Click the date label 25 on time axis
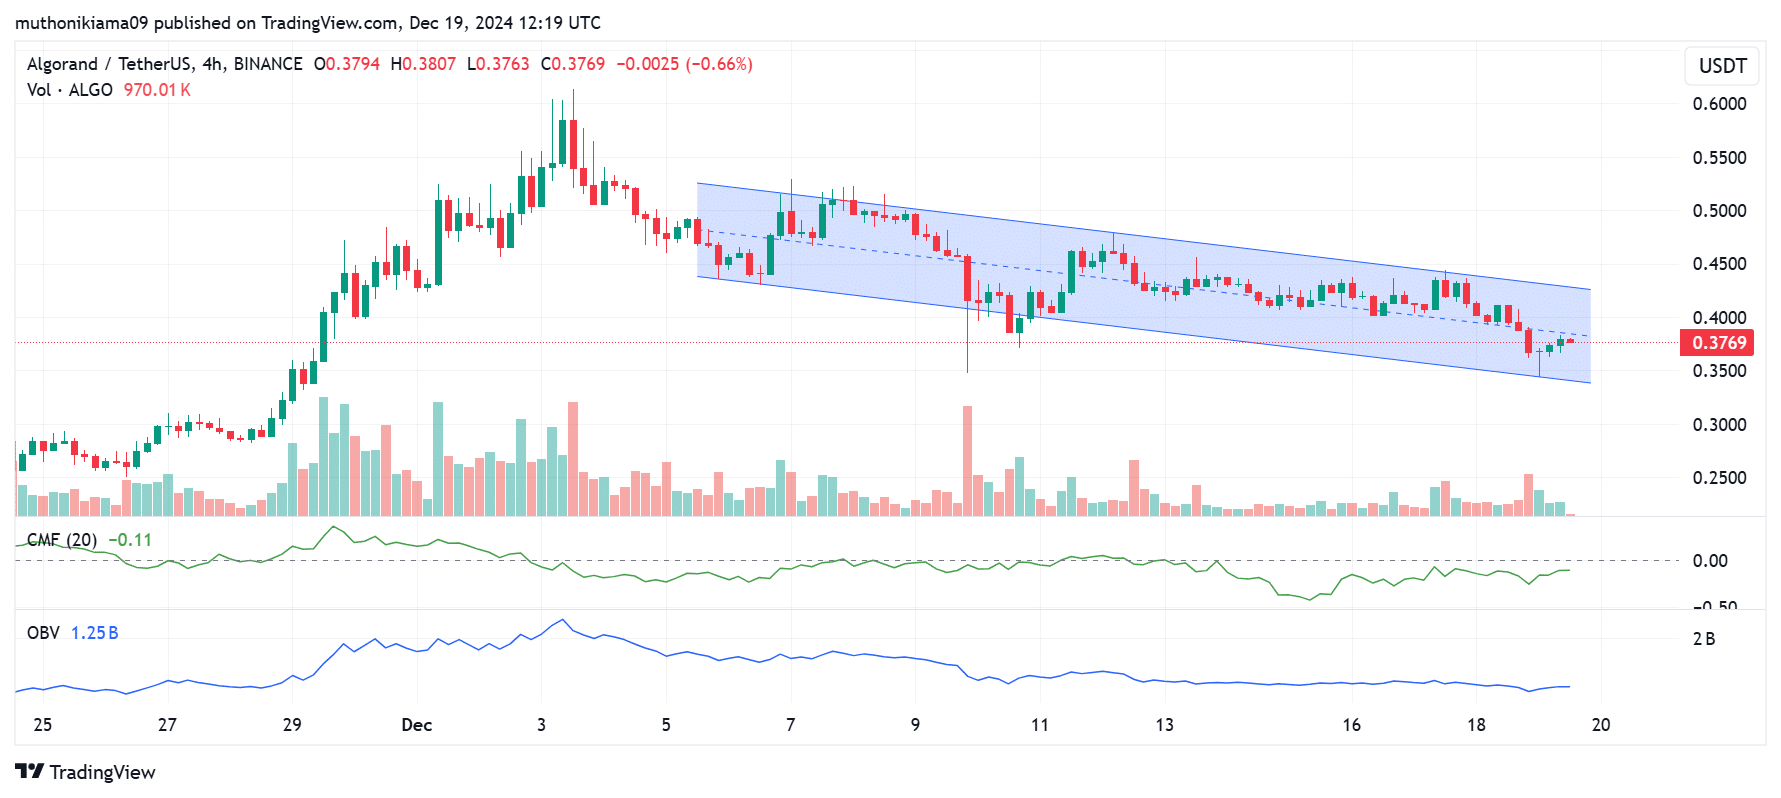 pos(43,725)
